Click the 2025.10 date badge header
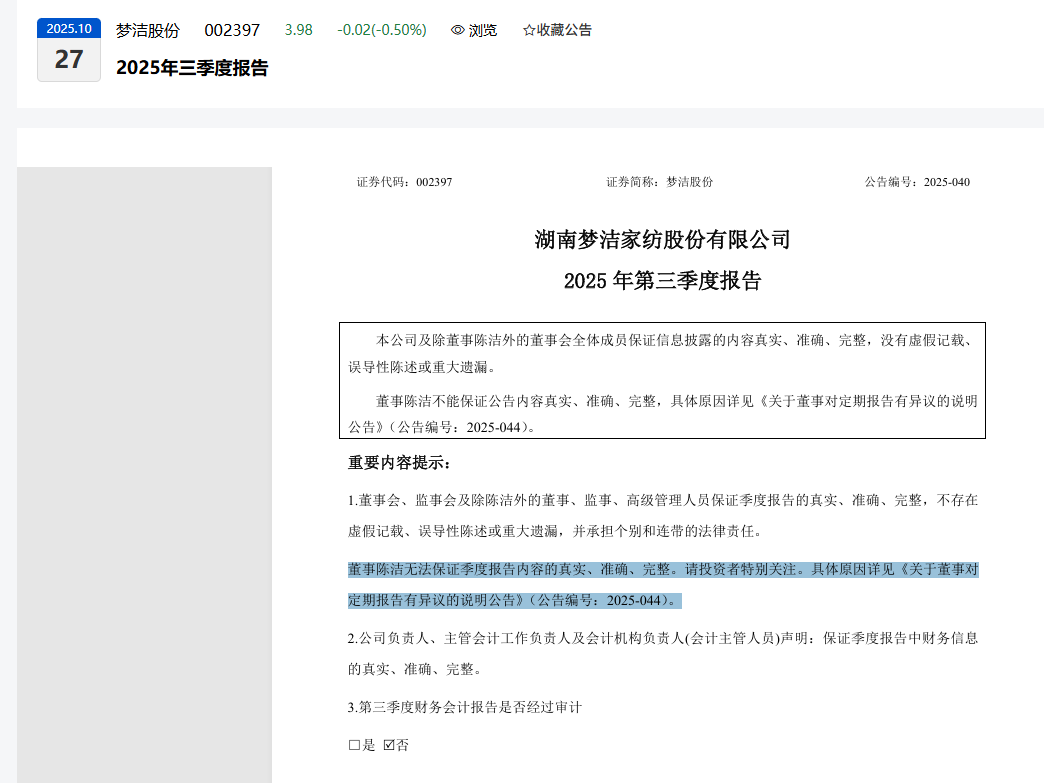 pos(69,28)
